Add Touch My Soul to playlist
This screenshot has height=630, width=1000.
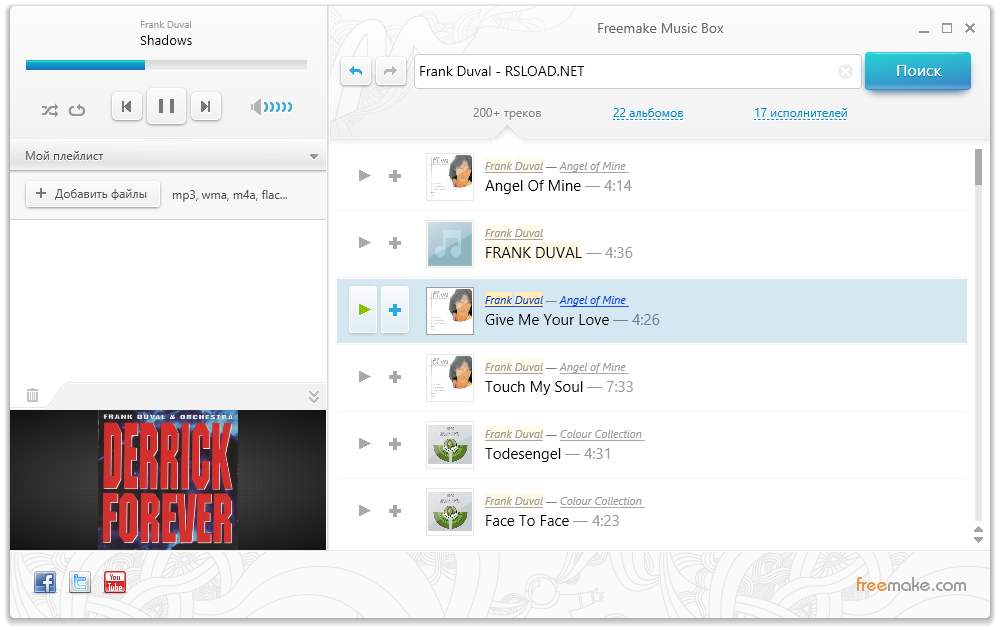(395, 377)
